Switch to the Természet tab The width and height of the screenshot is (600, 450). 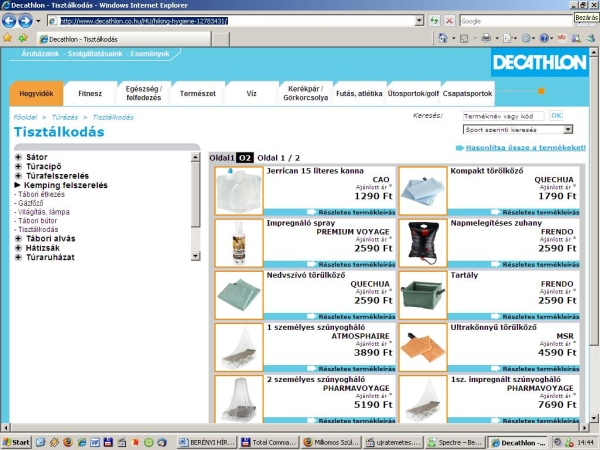click(198, 93)
